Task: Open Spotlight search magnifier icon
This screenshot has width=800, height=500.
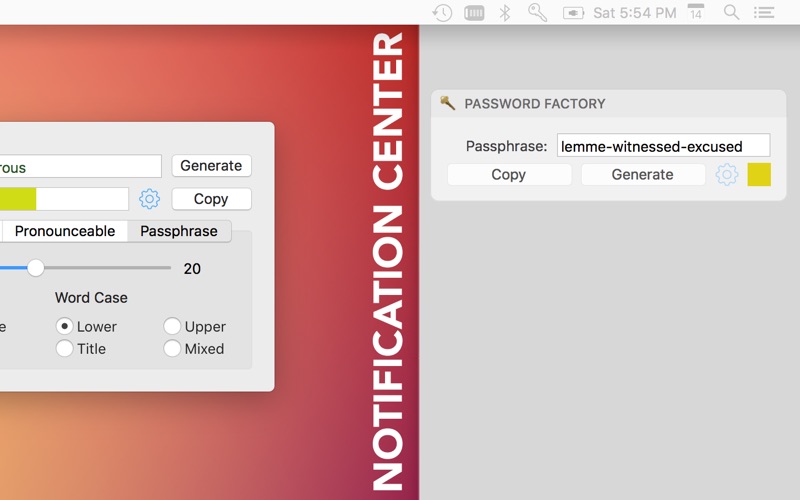Action: coord(732,12)
